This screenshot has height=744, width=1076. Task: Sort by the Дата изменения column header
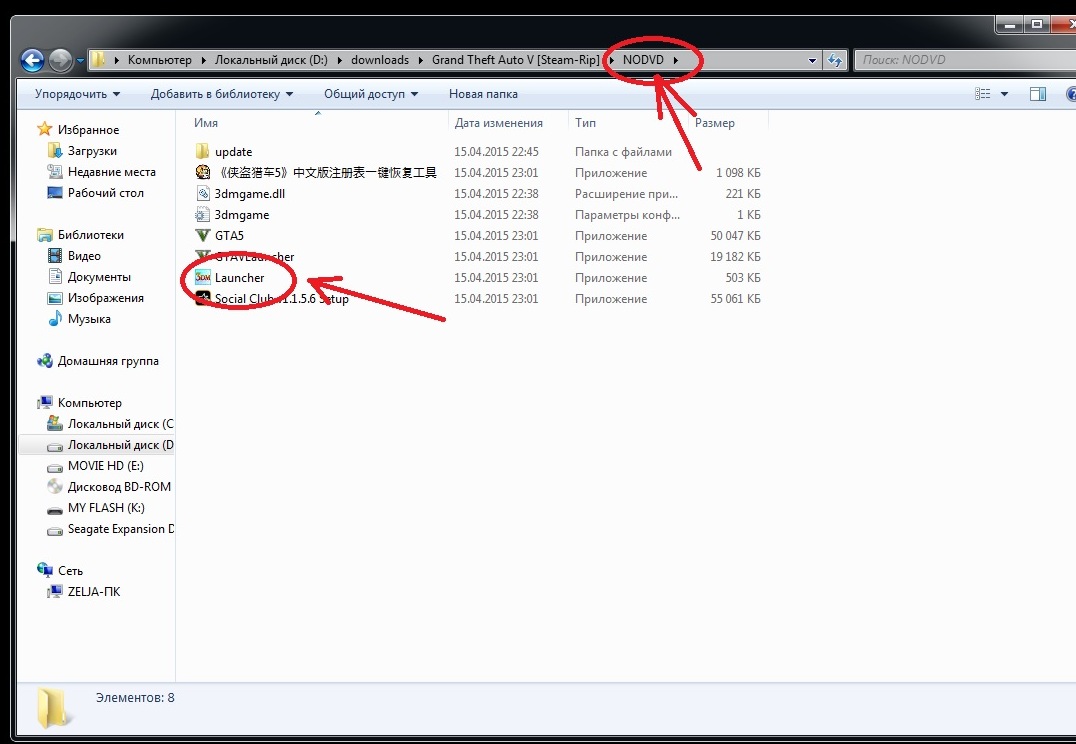click(x=498, y=123)
